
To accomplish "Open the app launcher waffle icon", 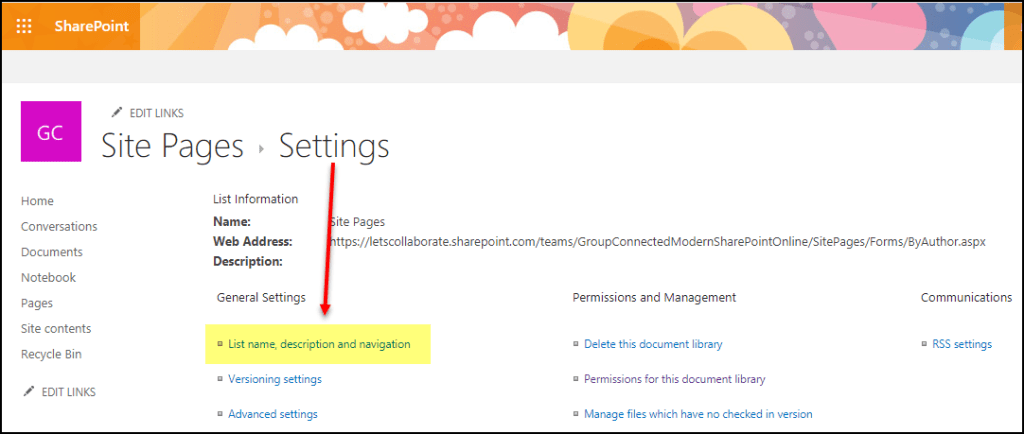I will [25, 26].
